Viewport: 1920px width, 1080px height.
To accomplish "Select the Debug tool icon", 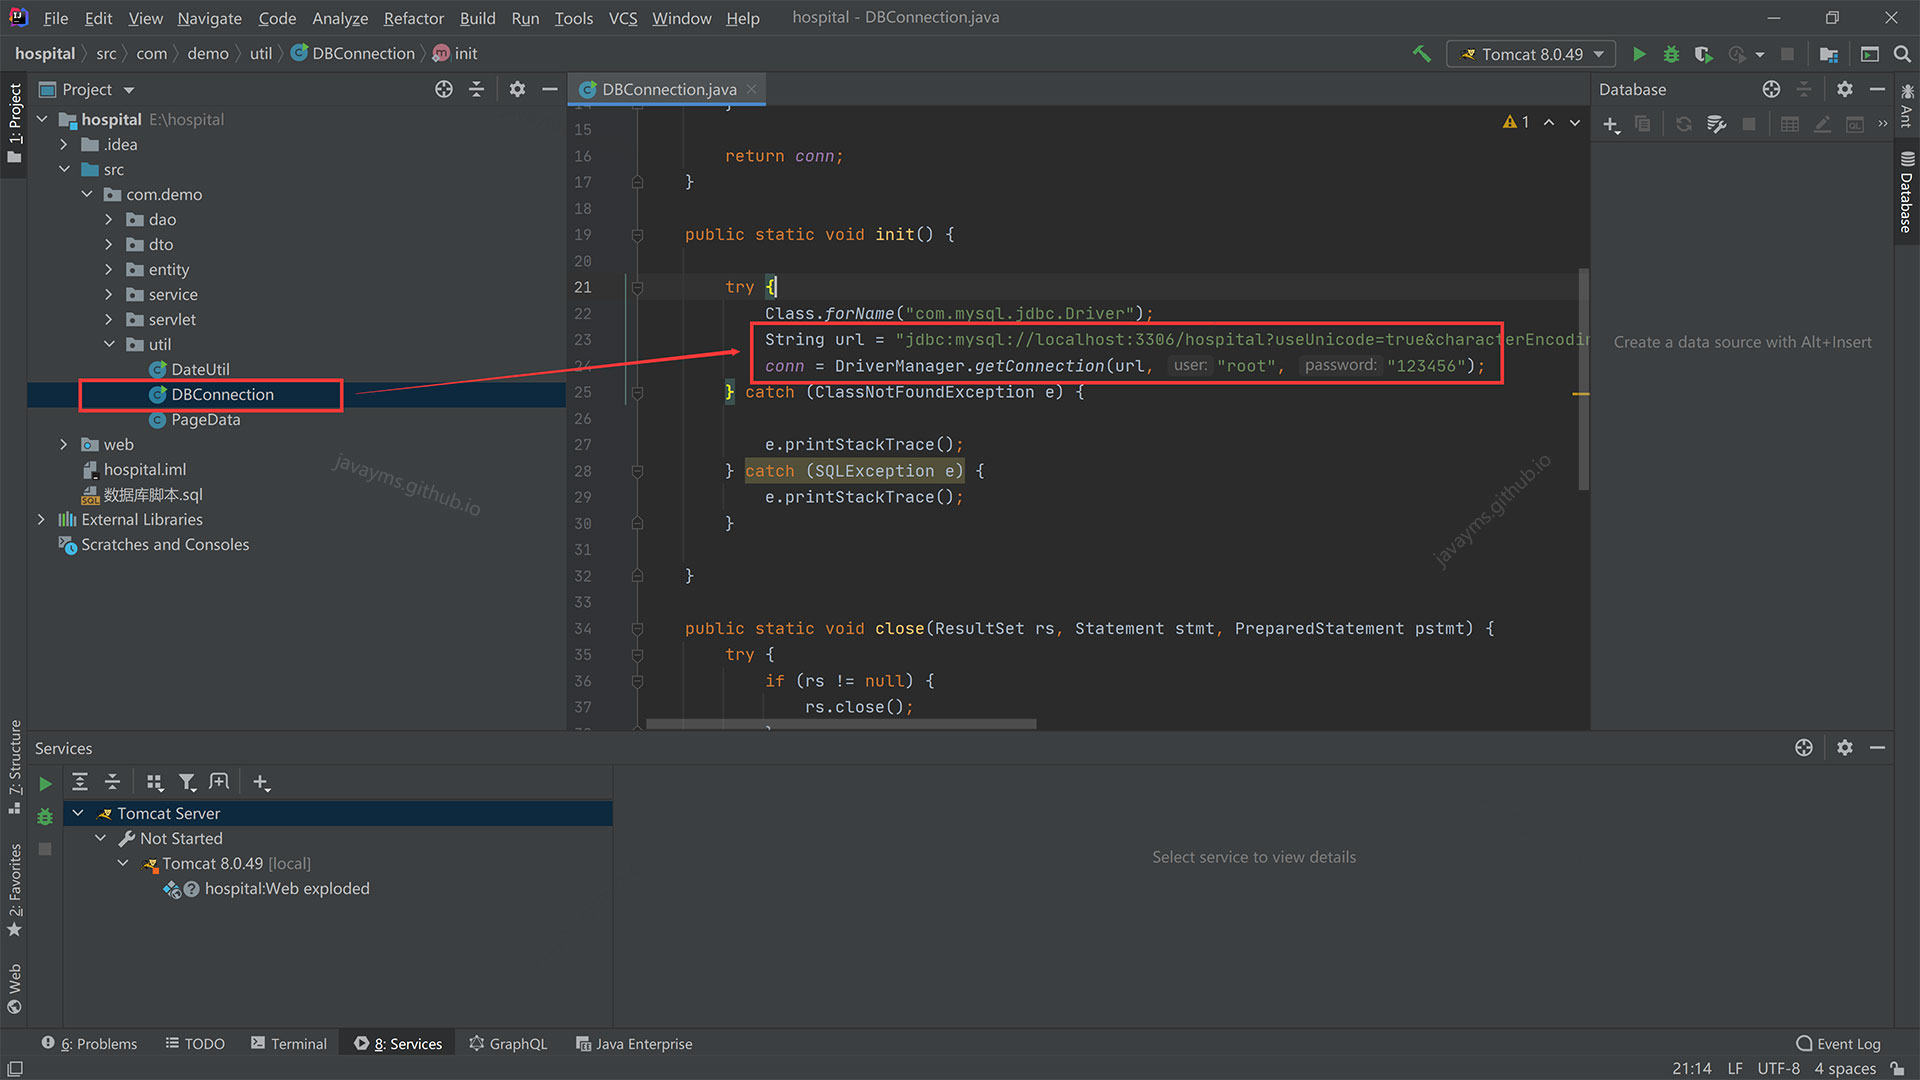I will click(x=1672, y=53).
